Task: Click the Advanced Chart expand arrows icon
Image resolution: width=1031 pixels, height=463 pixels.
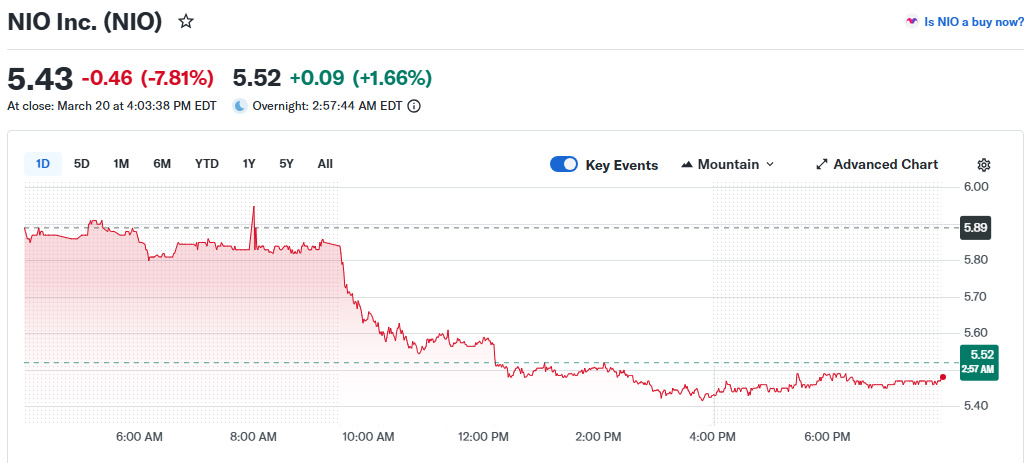Action: pyautogui.click(x=821, y=164)
